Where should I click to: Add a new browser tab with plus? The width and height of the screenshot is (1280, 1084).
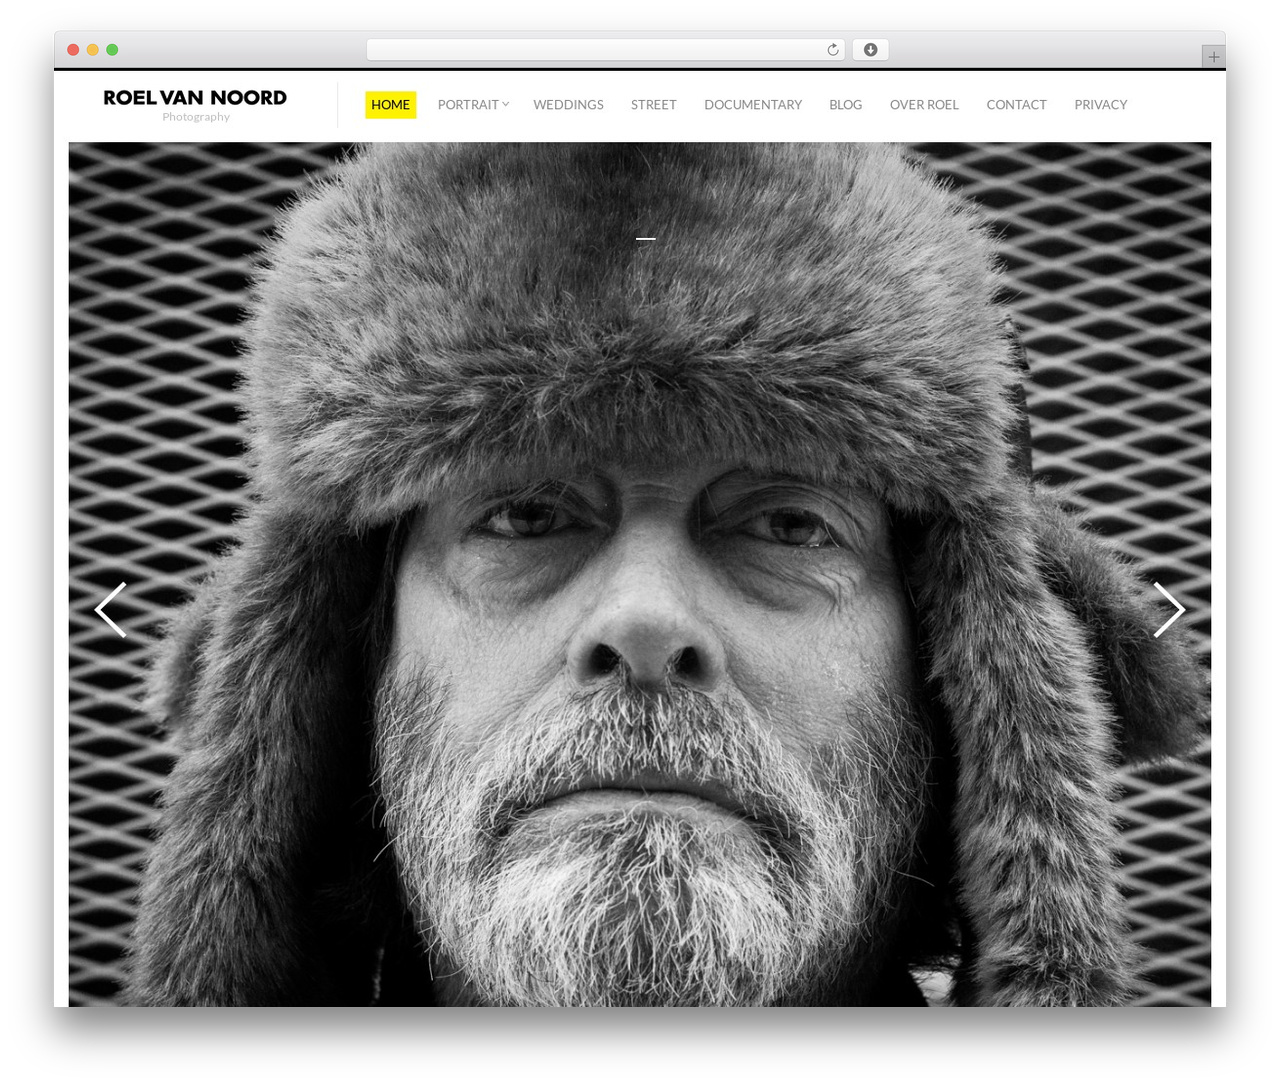1213,57
